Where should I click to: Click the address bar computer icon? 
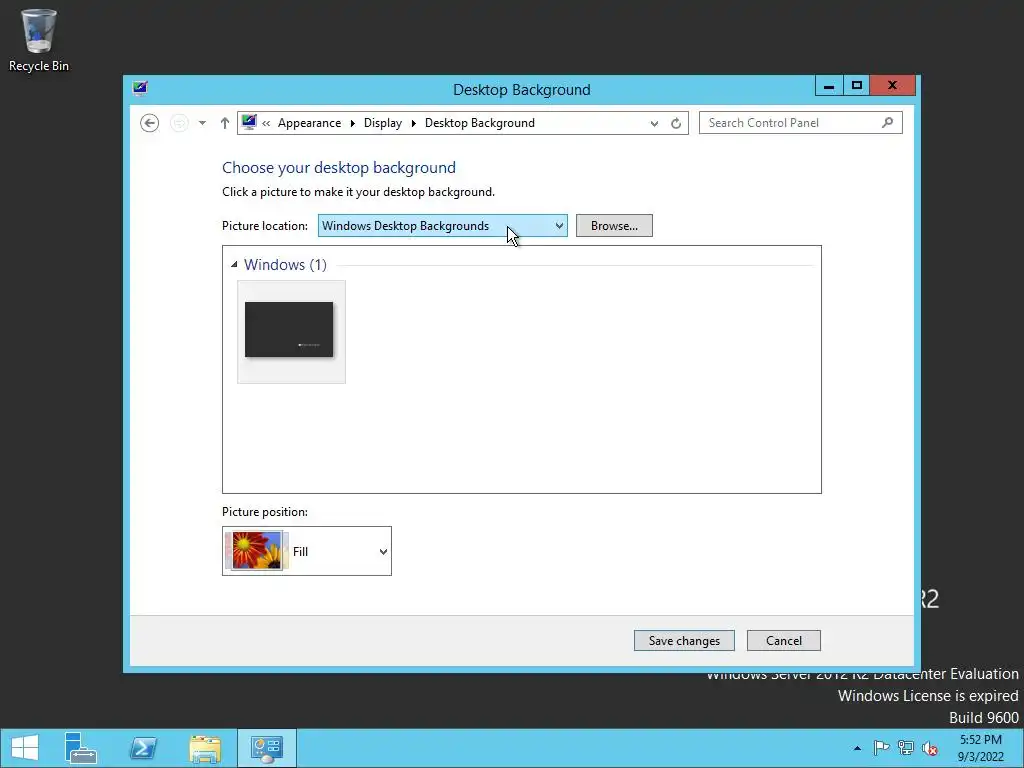coord(249,122)
